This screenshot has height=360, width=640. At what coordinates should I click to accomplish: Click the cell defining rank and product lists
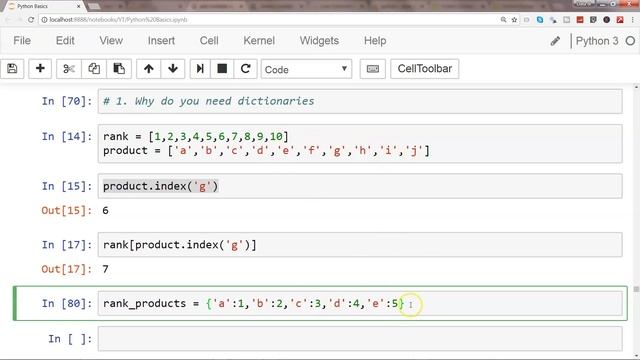click(x=360, y=143)
